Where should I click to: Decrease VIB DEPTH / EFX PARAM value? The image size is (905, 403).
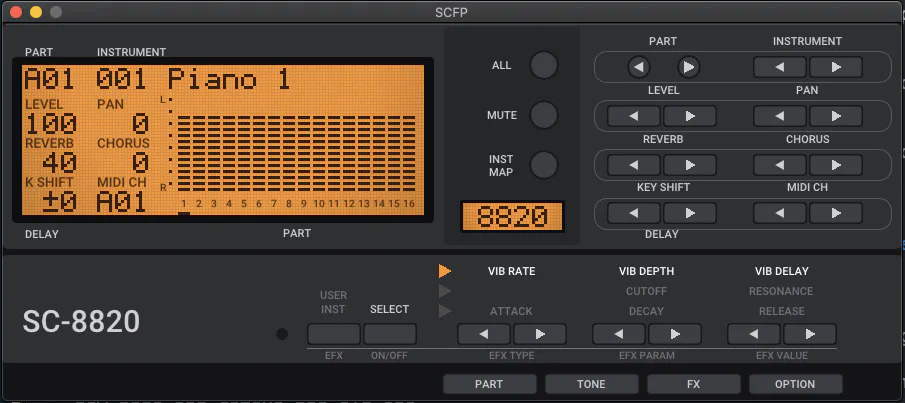(x=619, y=334)
